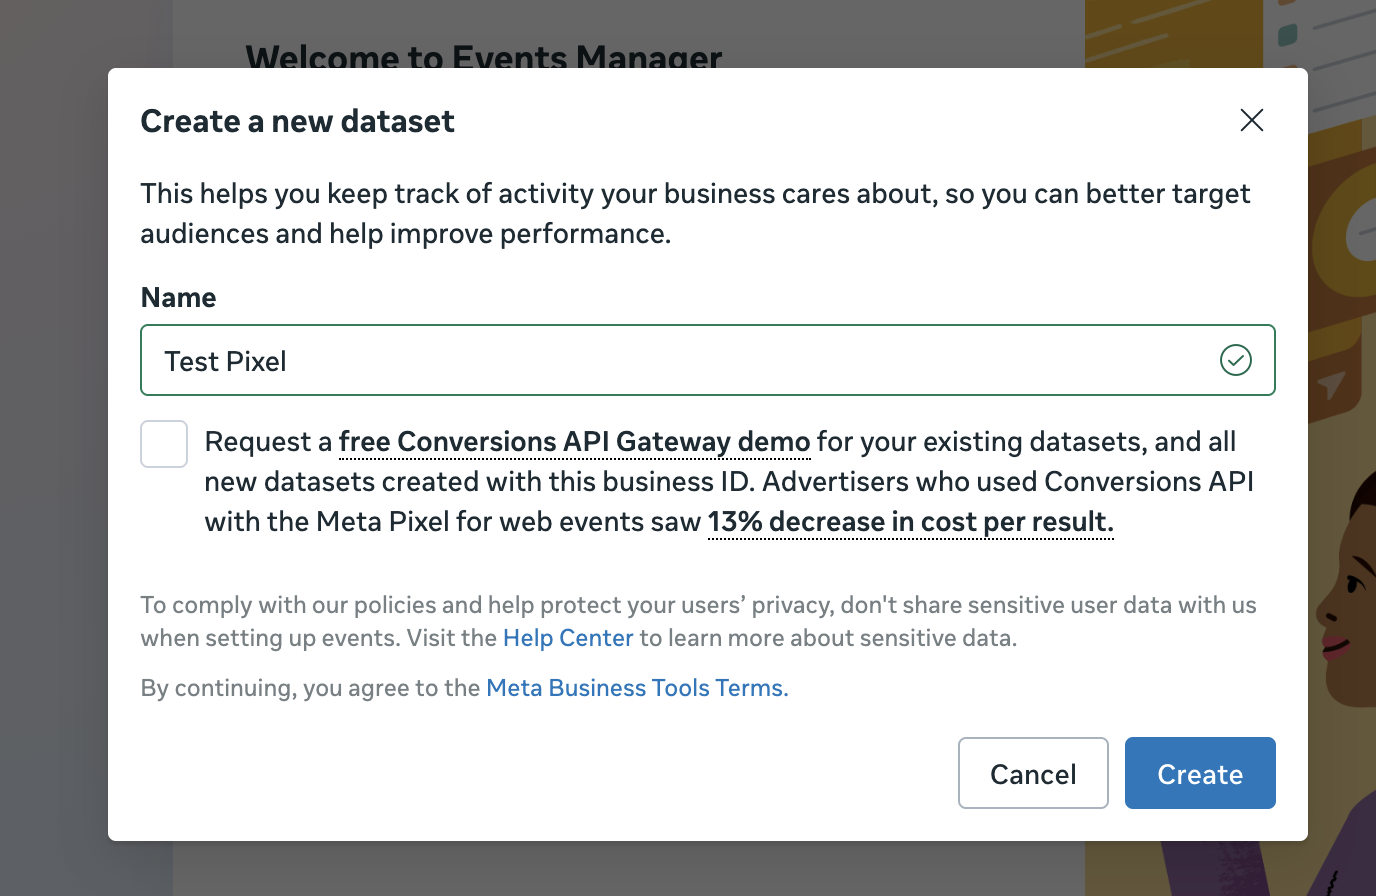1376x896 pixels.
Task: Focus the Name field containing Test Pixel
Action: coord(708,360)
